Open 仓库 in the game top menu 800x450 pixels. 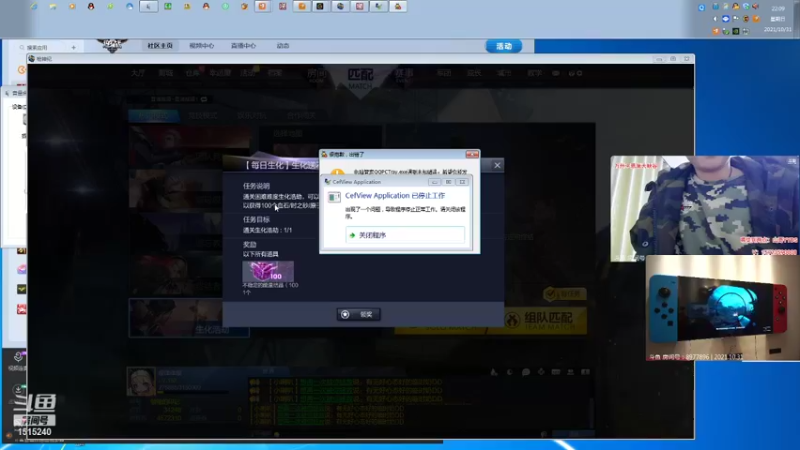tap(192, 73)
